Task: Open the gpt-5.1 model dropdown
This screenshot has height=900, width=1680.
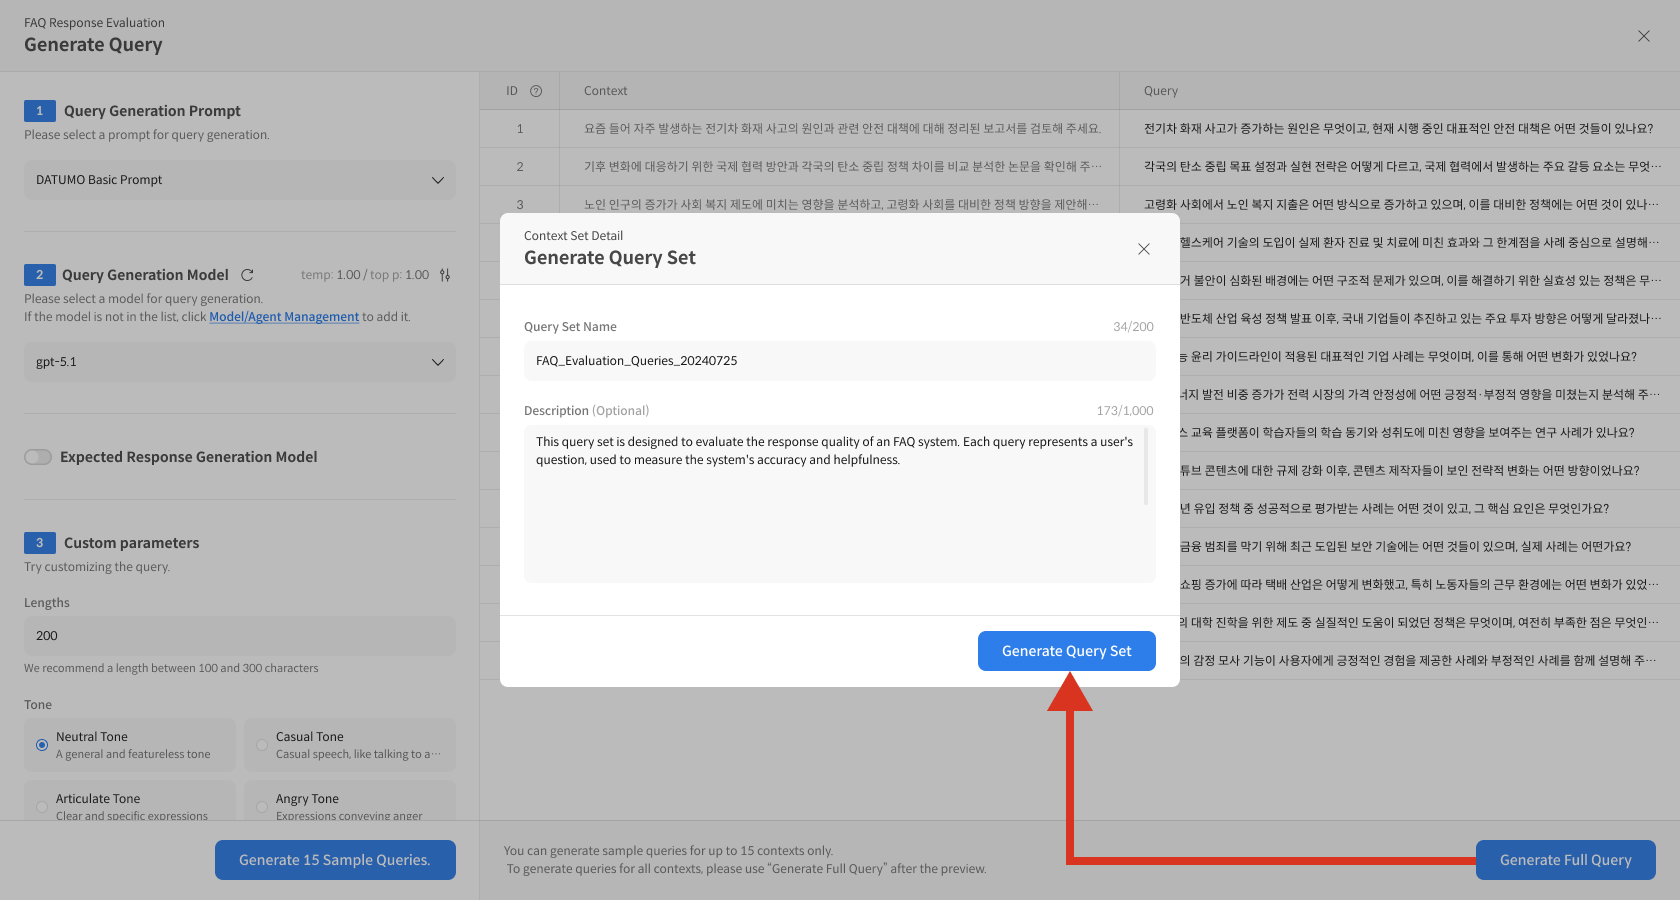Action: (x=240, y=362)
